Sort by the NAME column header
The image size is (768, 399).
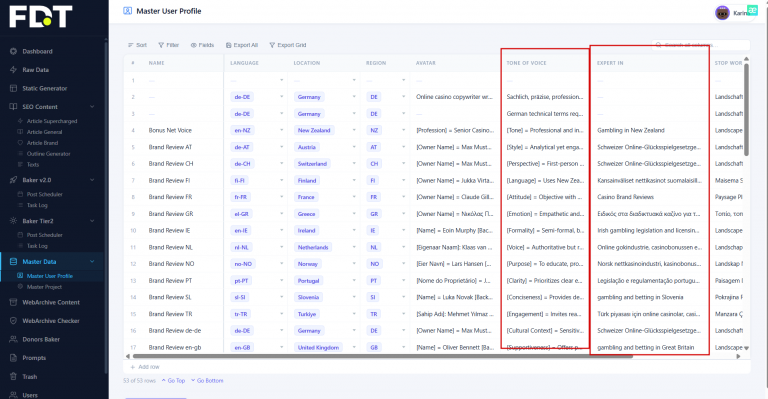[x=157, y=63]
